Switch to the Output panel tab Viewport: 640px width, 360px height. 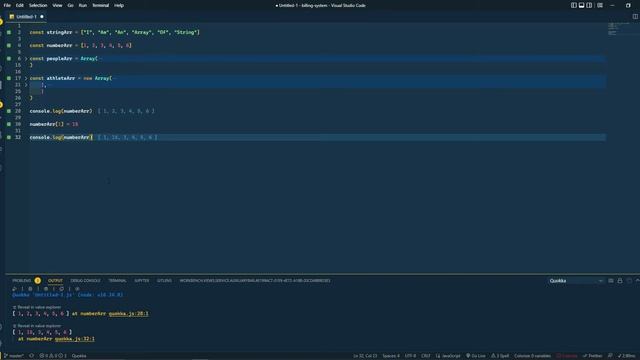coord(55,281)
